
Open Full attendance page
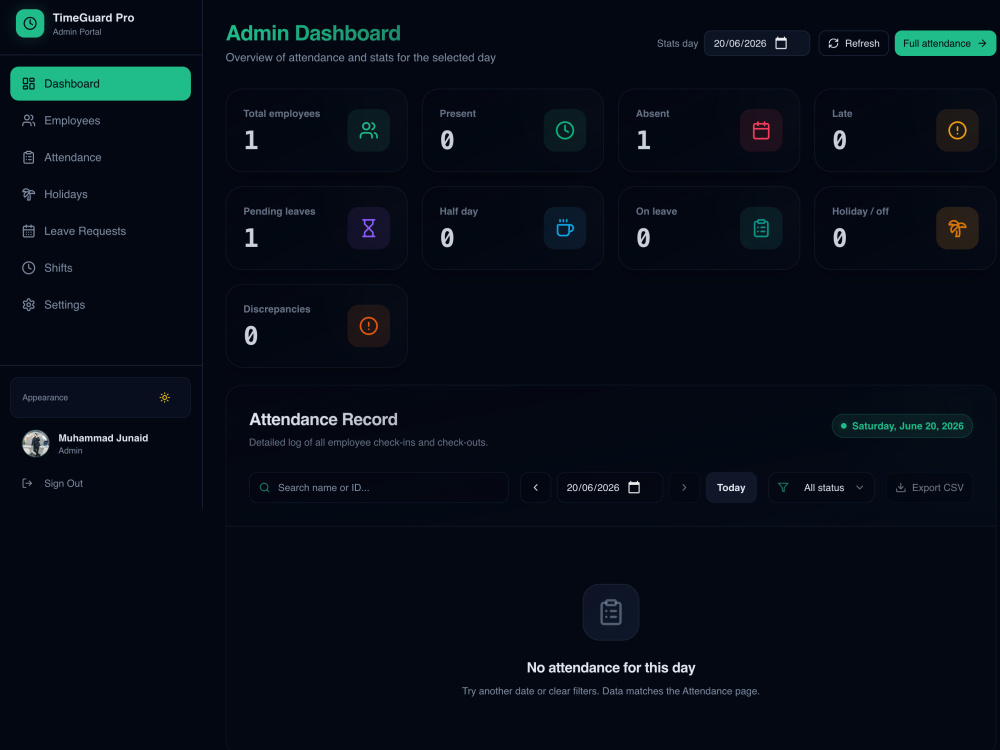(945, 43)
